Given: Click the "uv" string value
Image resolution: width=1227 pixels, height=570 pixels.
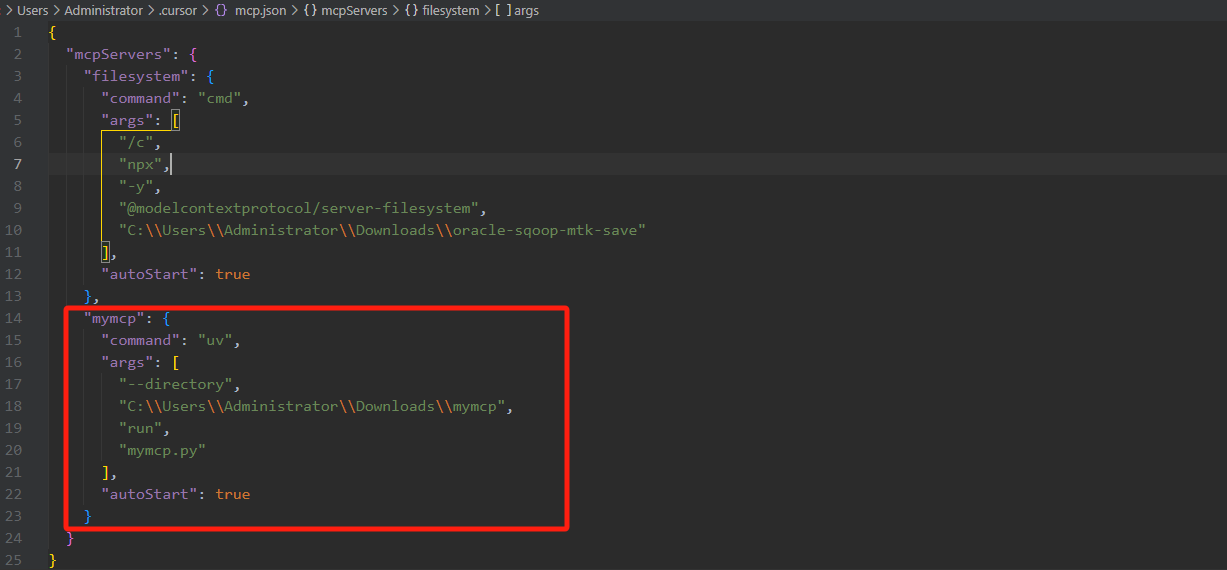Looking at the screenshot, I should 215,340.
